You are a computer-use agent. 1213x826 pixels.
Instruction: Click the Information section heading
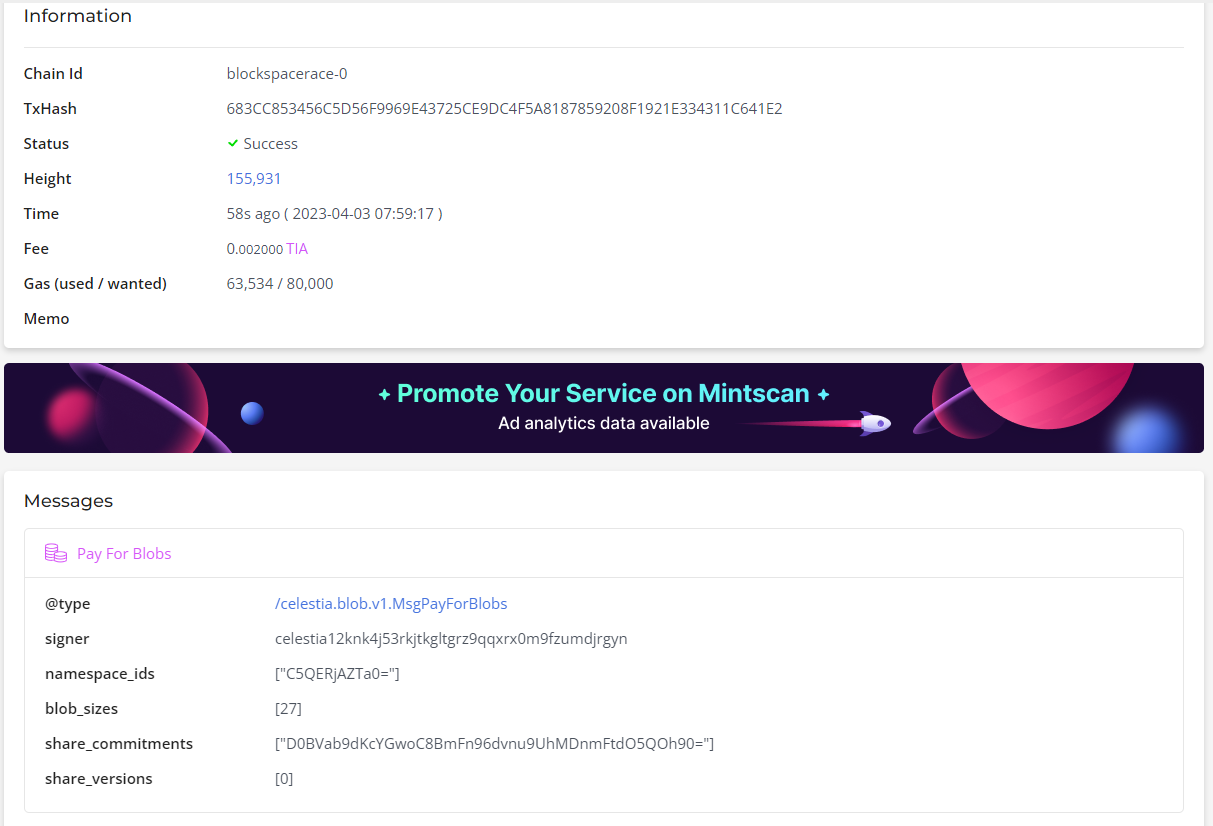[77, 16]
